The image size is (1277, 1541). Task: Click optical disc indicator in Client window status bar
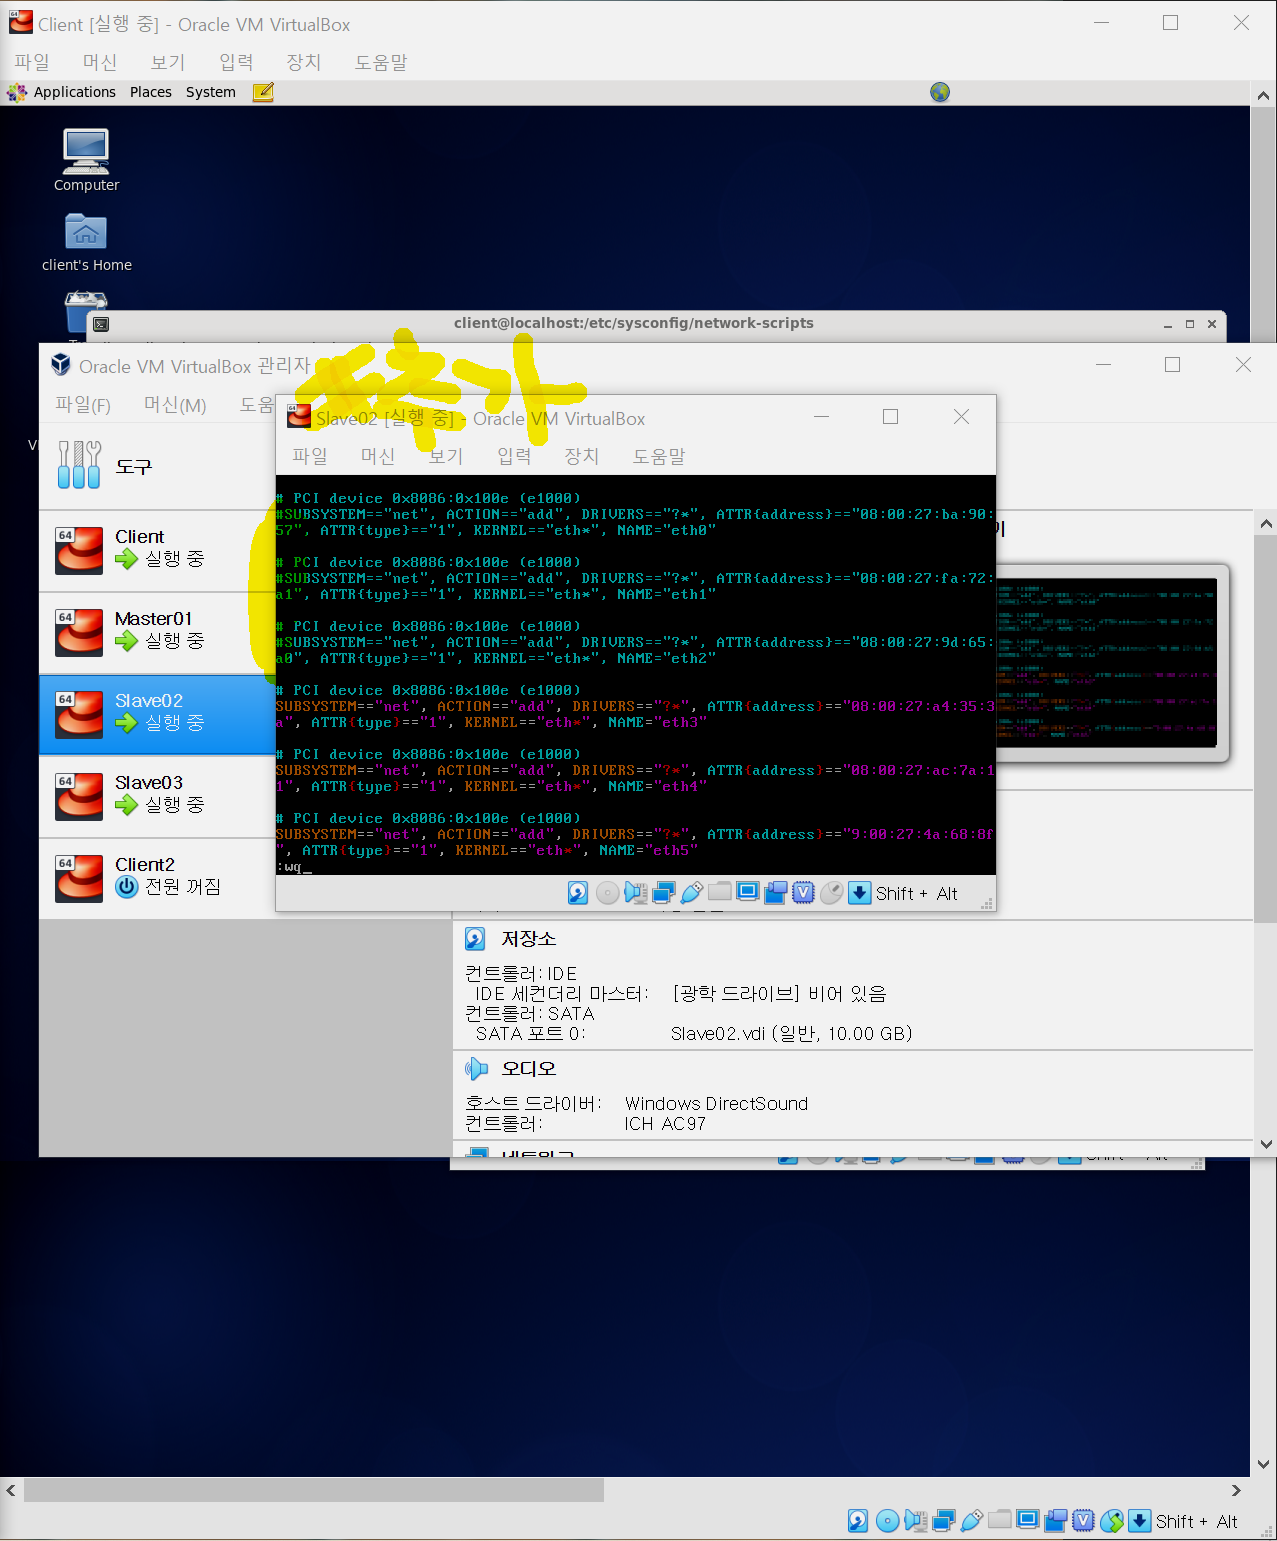[x=887, y=1521]
